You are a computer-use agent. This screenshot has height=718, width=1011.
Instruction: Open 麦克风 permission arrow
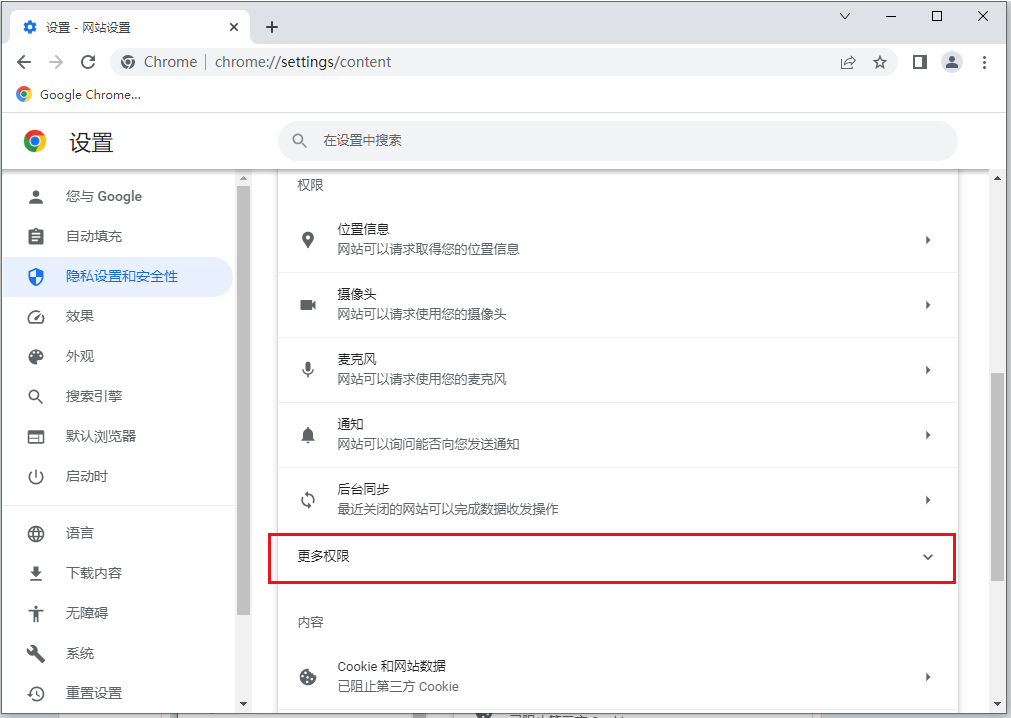(x=928, y=370)
